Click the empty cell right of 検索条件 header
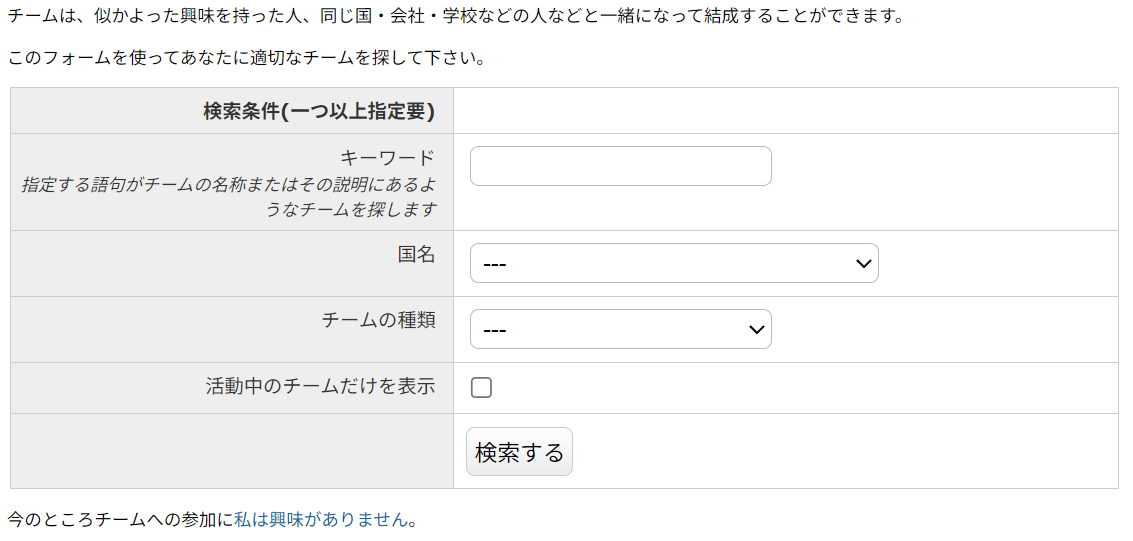The width and height of the screenshot is (1133, 541). 785,111
